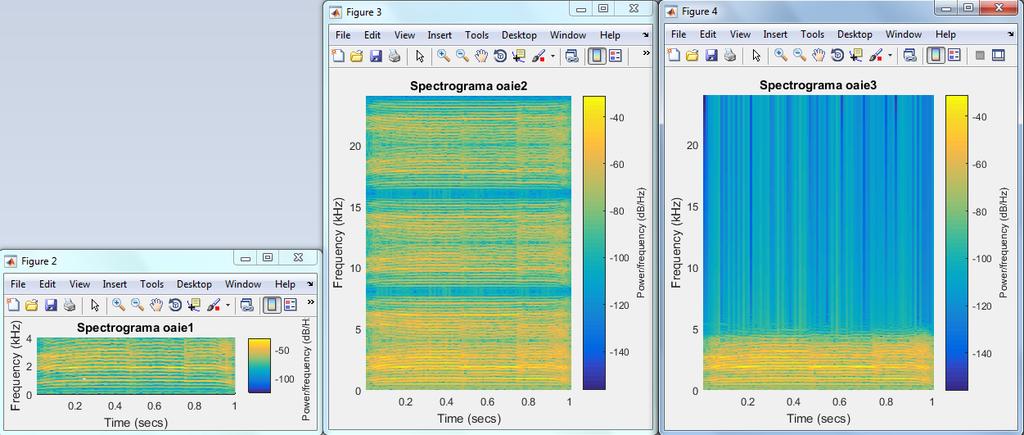Dock Figure 2 using the arrow icon
The height and width of the screenshot is (435, 1024).
[309, 284]
